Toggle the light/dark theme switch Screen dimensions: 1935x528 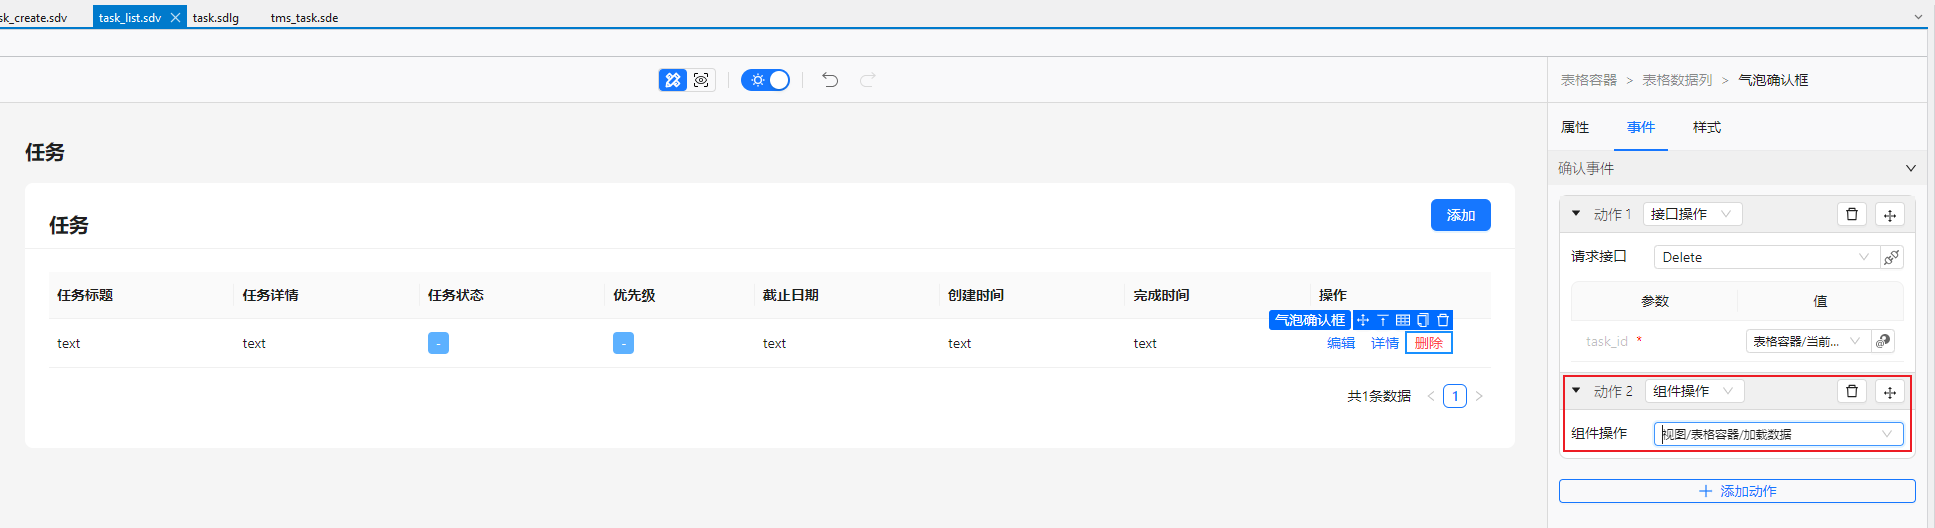(x=765, y=80)
